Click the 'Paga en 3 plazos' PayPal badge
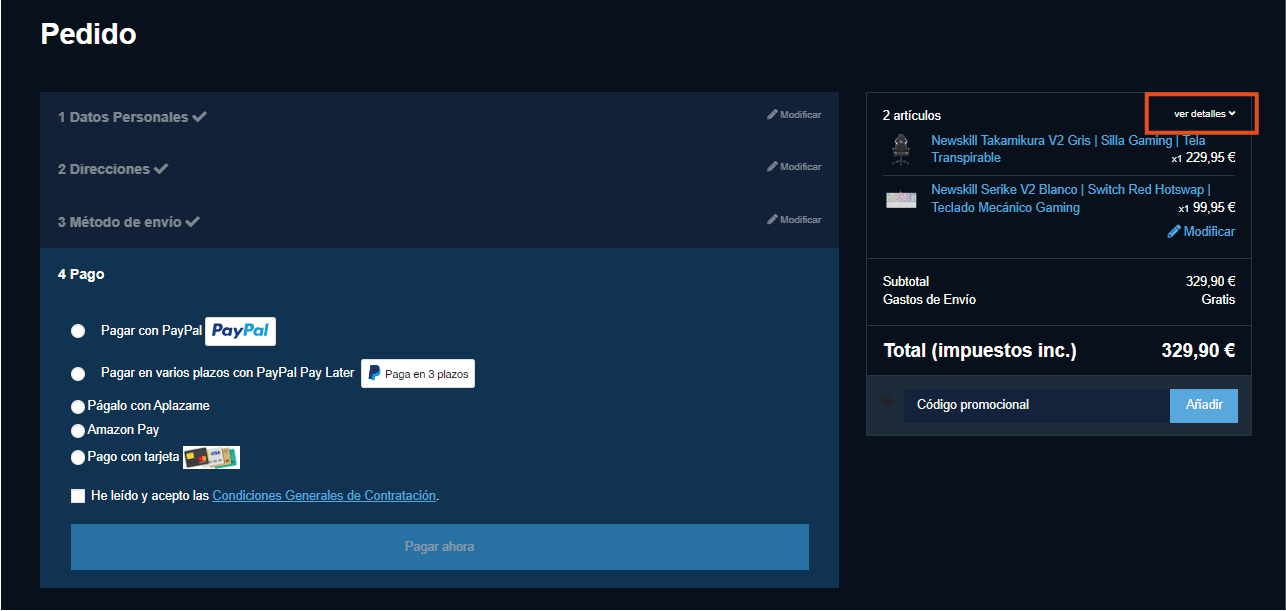This screenshot has height=611, width=1286. click(x=418, y=373)
